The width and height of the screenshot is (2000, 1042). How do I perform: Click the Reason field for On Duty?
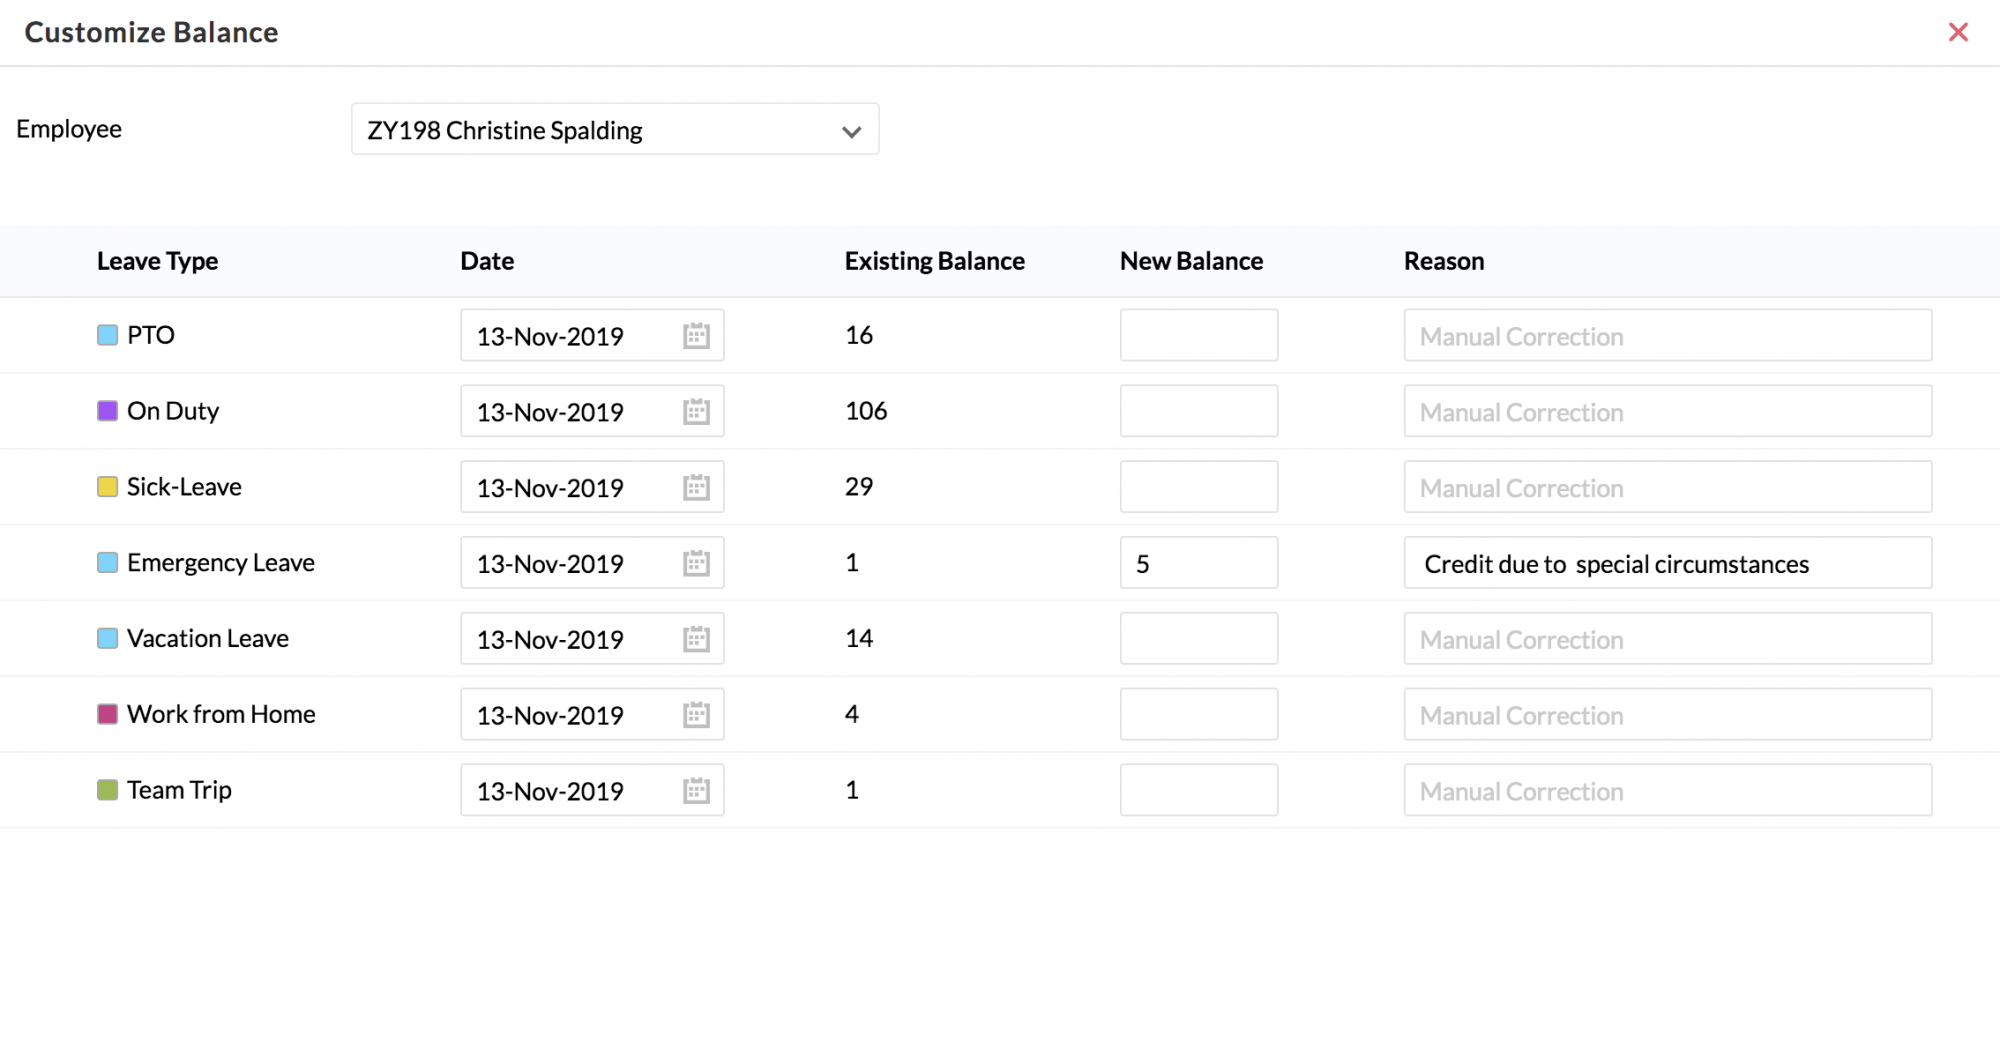click(x=1667, y=411)
